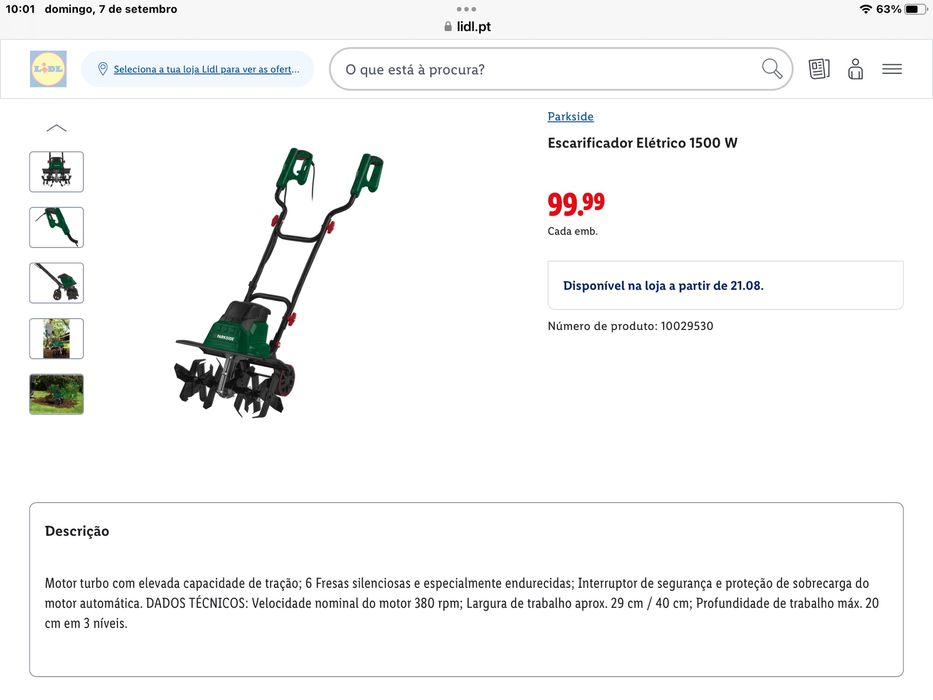Tap the padlock icon beside lidl.pt
Image resolution: width=933 pixels, height=700 pixels.
tap(448, 26)
